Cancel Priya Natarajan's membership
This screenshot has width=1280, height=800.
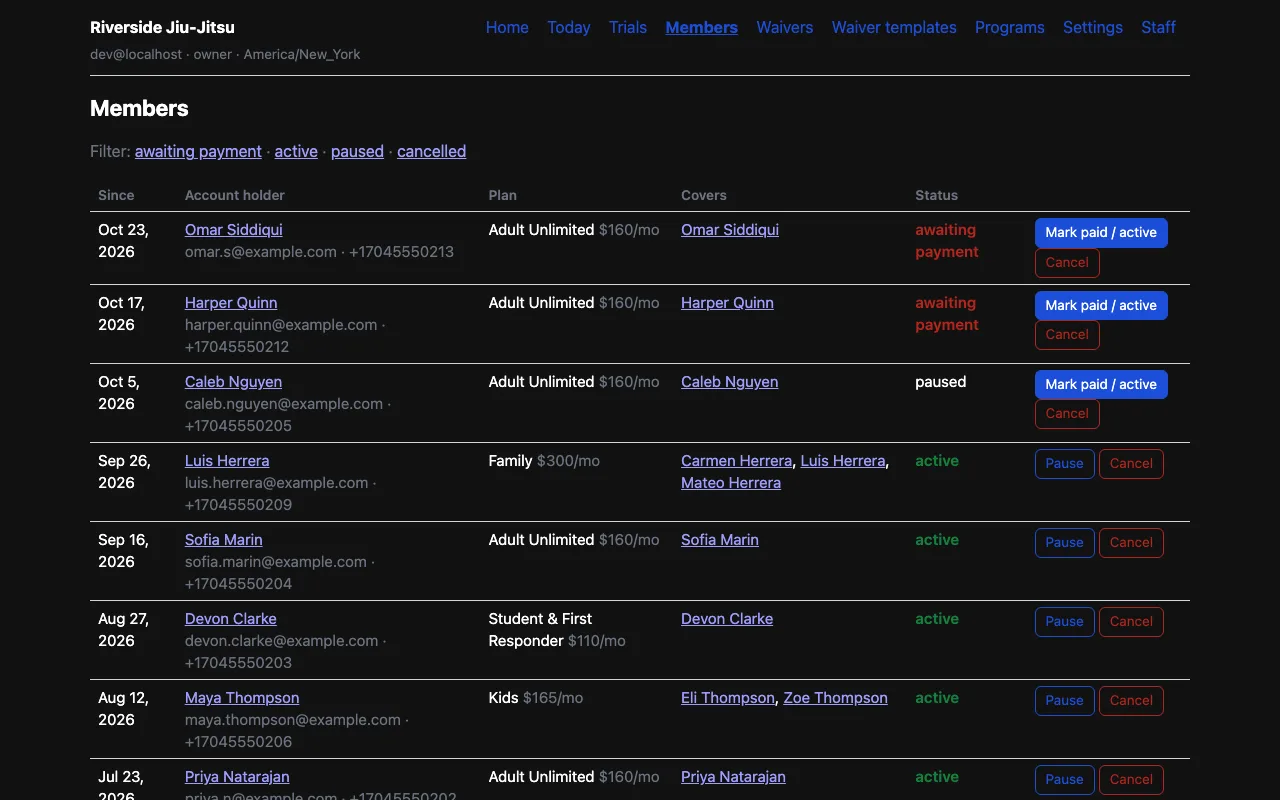[1131, 780]
